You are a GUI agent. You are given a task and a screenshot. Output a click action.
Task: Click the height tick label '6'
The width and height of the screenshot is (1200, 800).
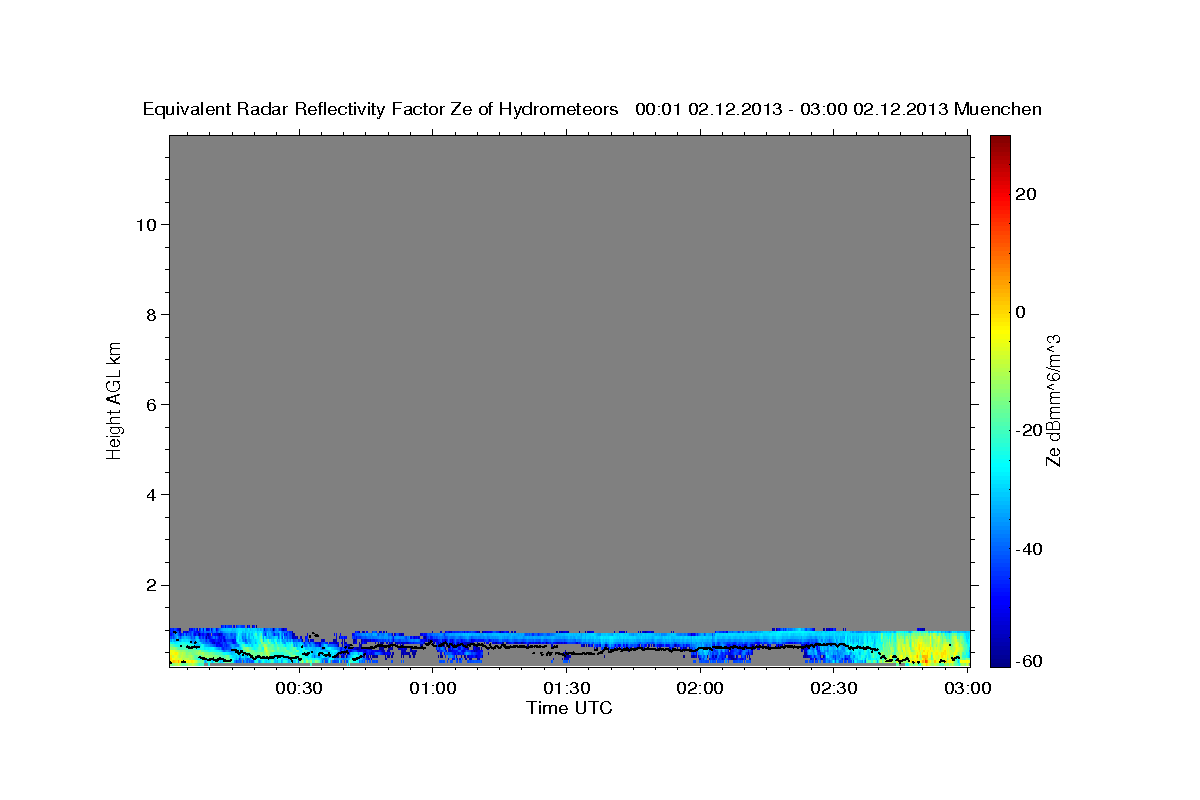[x=152, y=404]
